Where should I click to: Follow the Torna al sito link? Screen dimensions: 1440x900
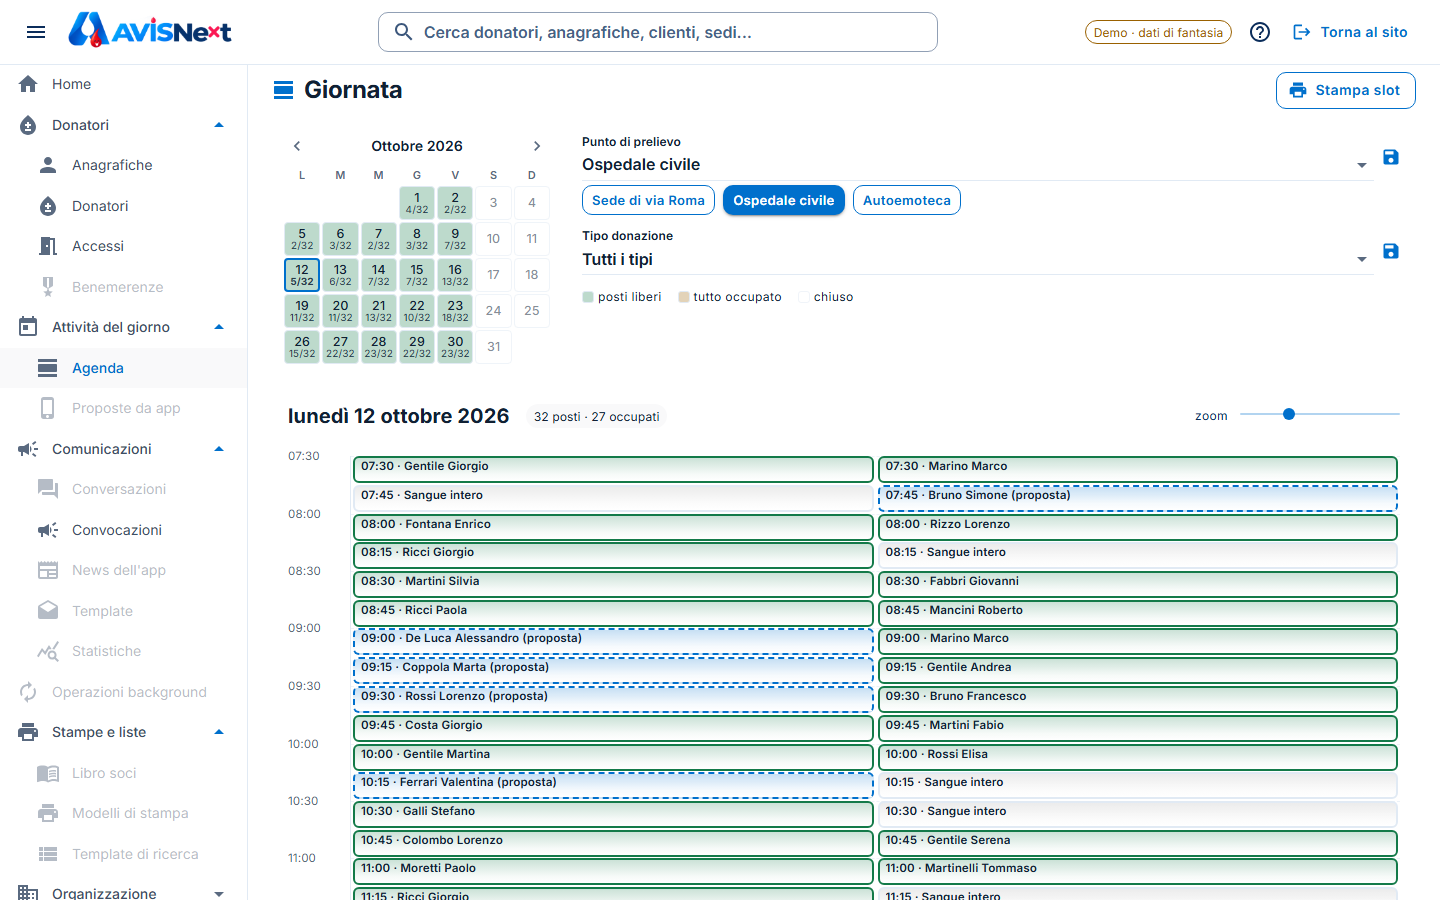tap(1350, 32)
